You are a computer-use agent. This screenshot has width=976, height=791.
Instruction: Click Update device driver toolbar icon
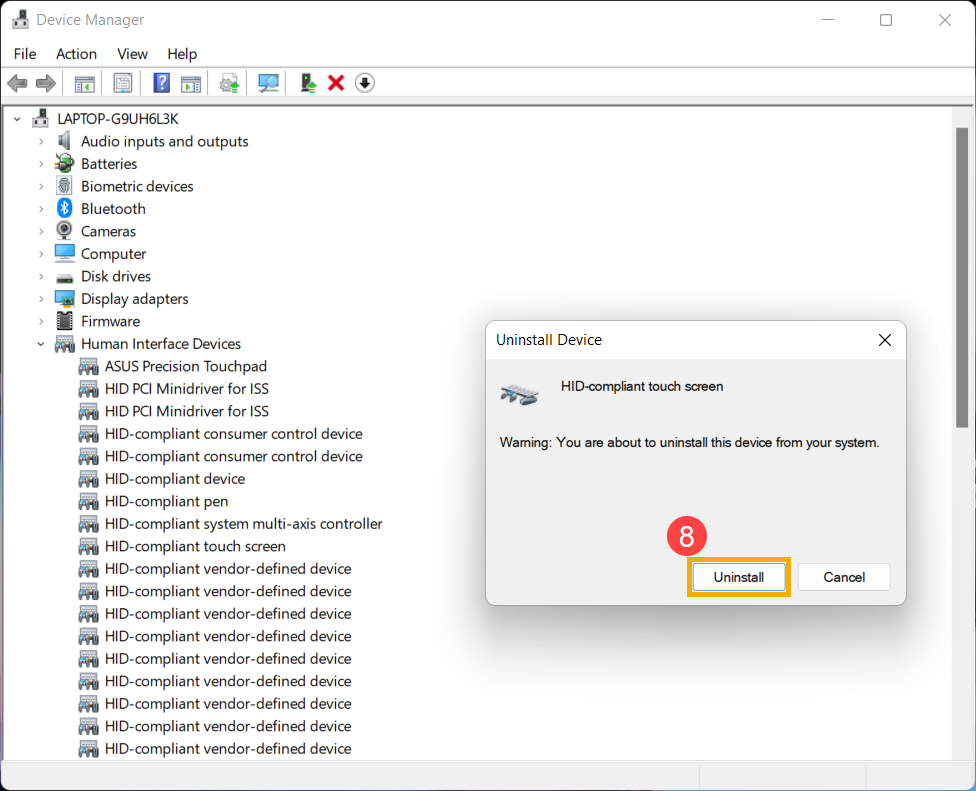[x=230, y=83]
